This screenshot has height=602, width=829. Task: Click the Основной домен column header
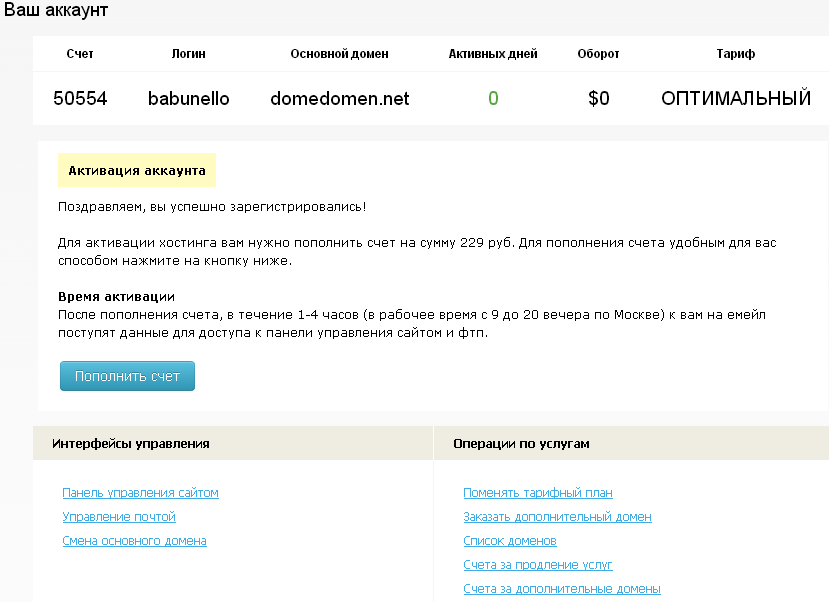[339, 54]
